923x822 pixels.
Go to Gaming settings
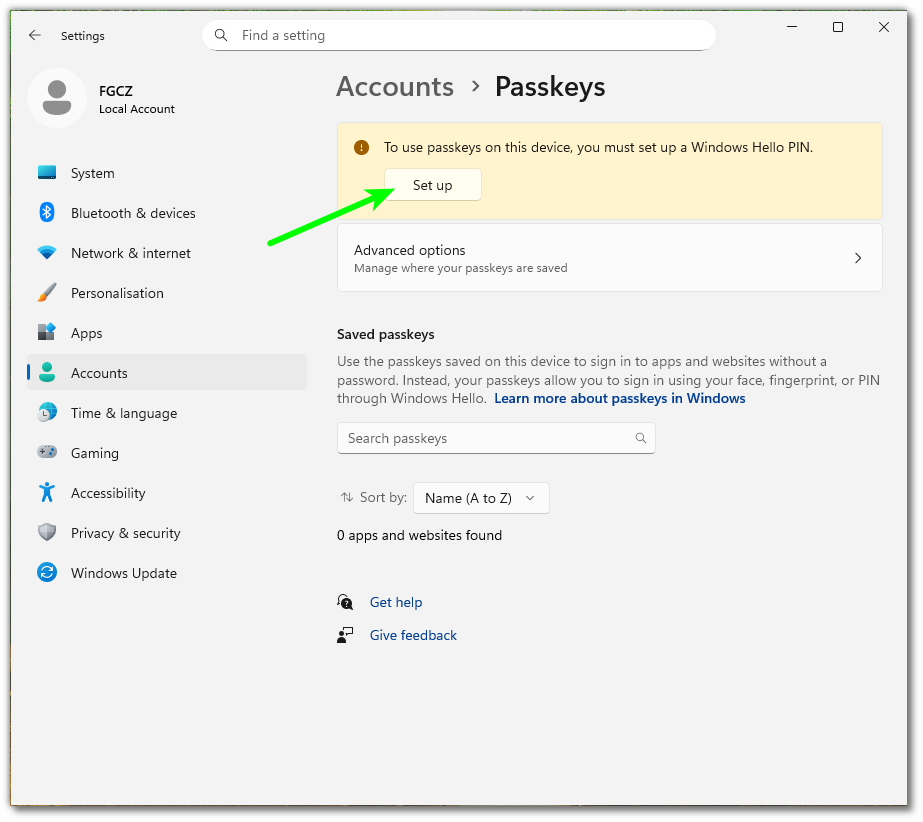point(167,453)
